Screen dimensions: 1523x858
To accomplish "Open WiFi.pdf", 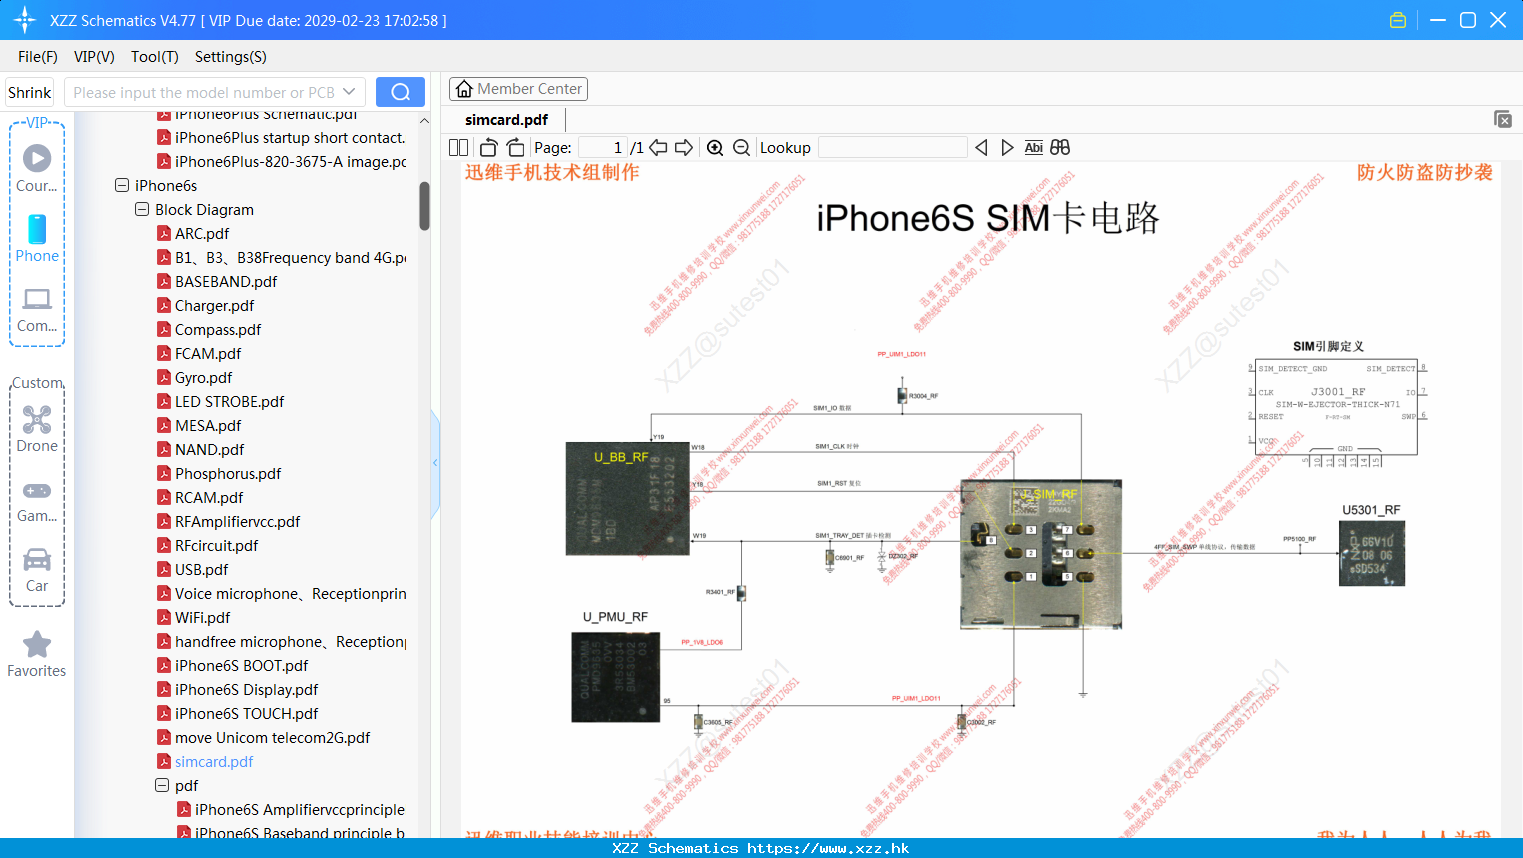I will (203, 617).
